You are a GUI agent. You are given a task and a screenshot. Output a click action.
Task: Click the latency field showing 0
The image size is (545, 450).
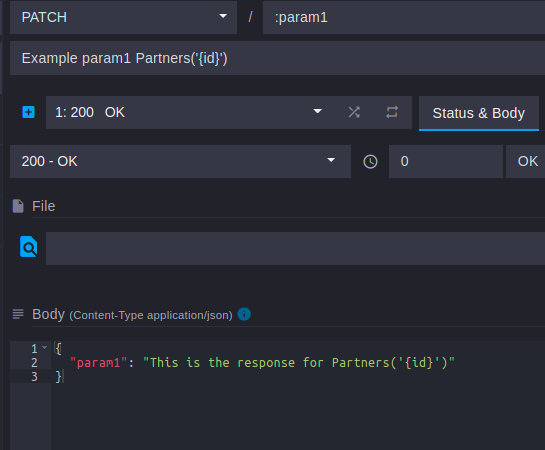coord(446,161)
